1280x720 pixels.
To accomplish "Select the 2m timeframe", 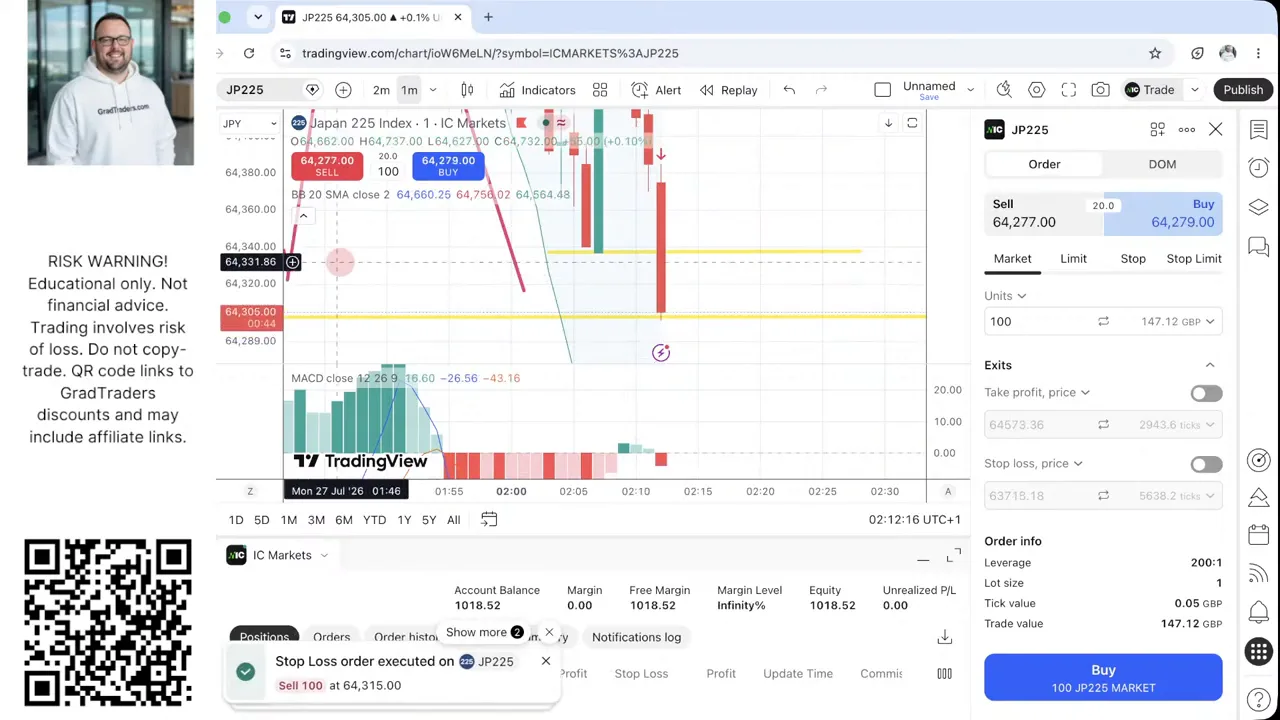I will tap(381, 90).
